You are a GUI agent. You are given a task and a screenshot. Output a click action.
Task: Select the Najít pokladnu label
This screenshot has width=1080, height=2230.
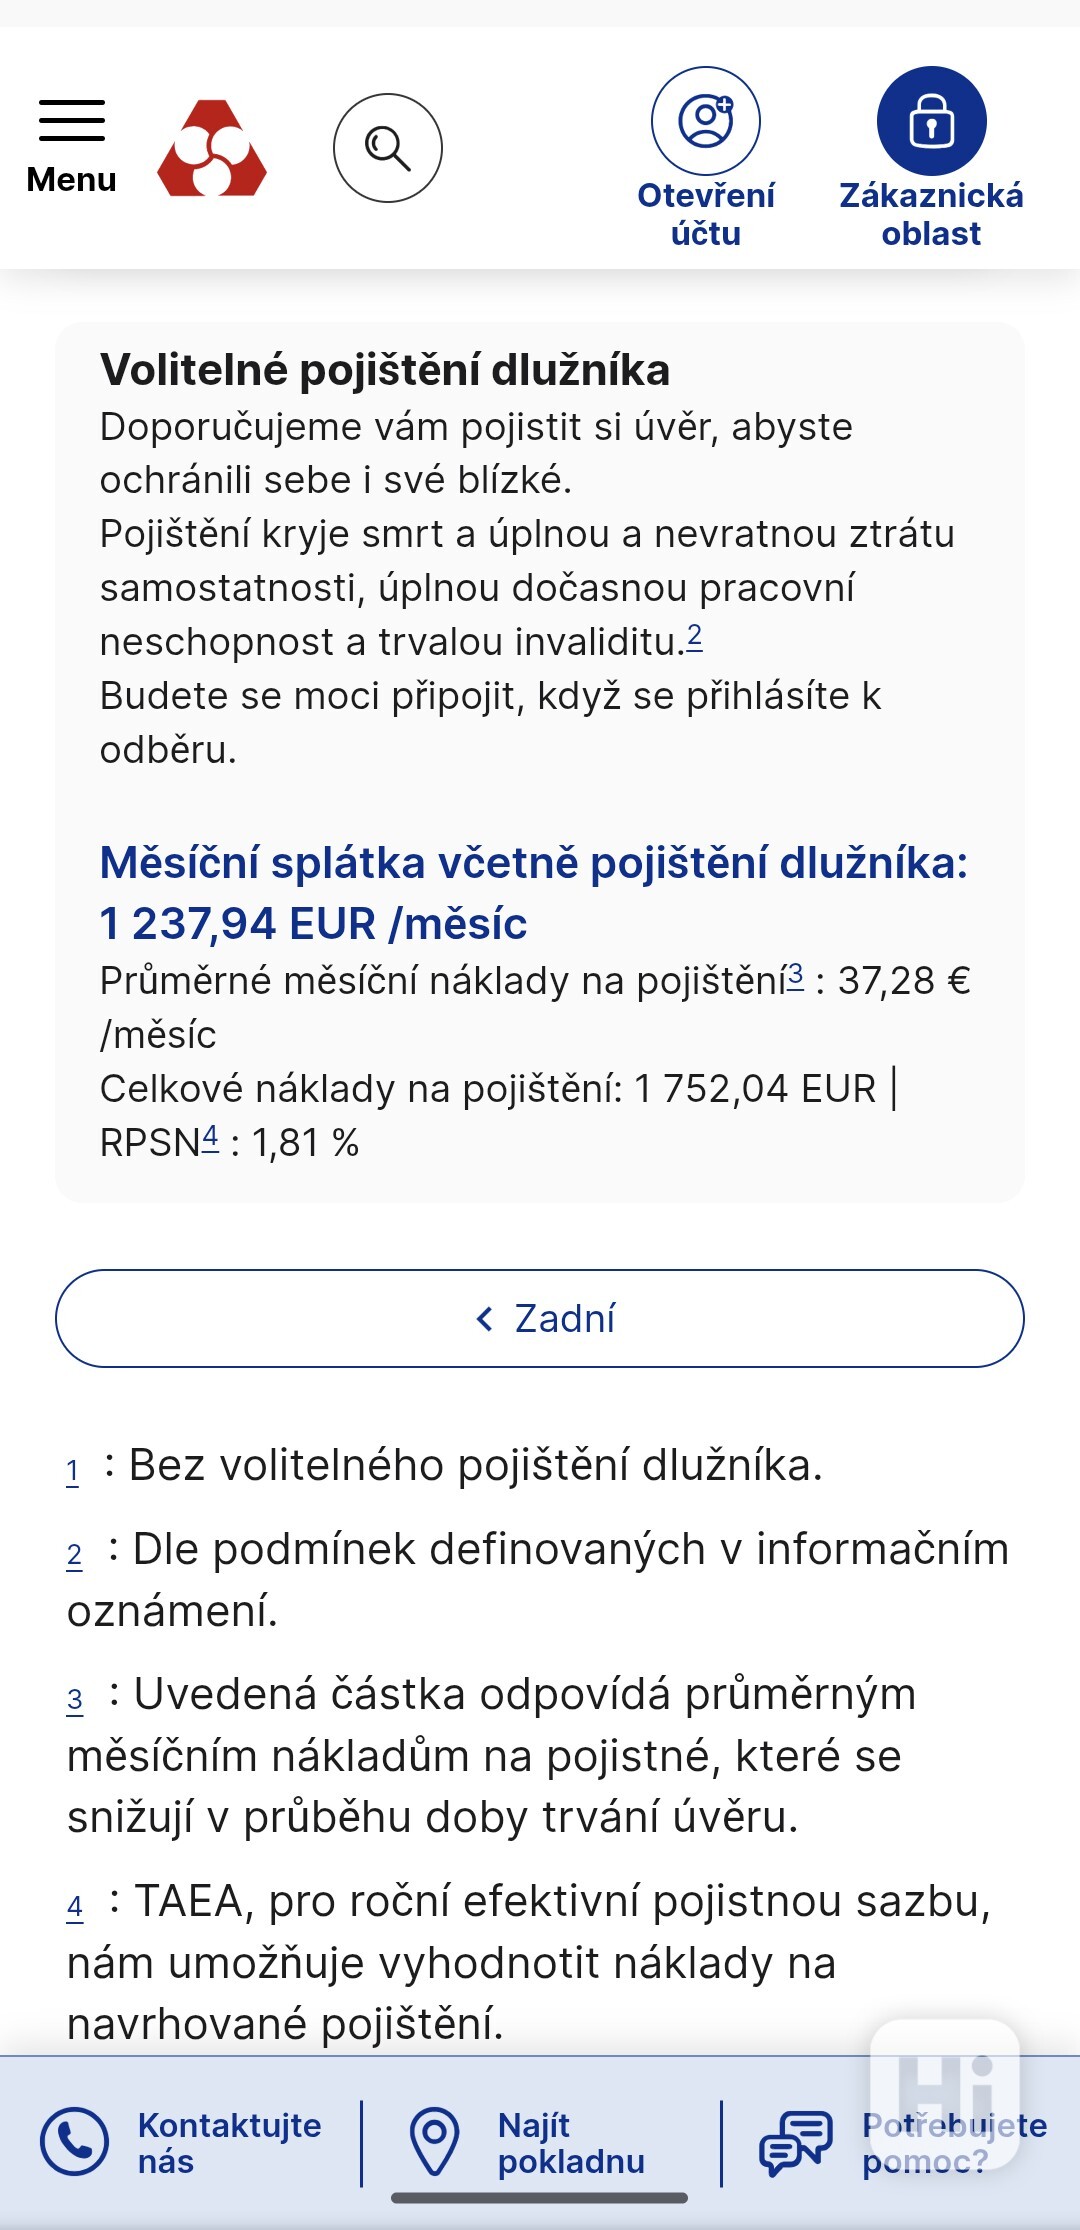pos(570,2142)
